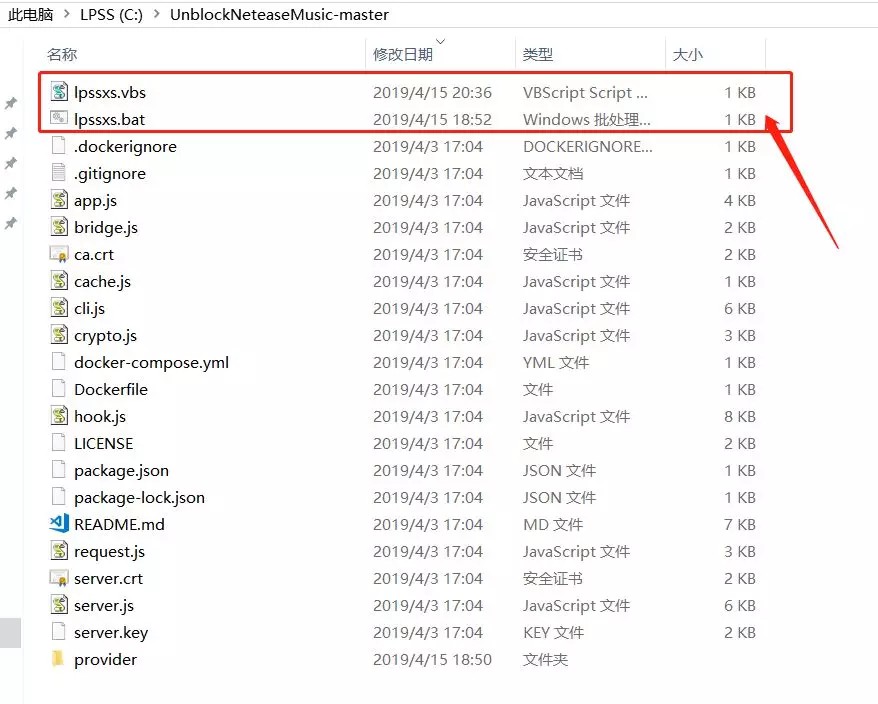
Task: Click the package-lock.json file icon
Action: click(58, 496)
